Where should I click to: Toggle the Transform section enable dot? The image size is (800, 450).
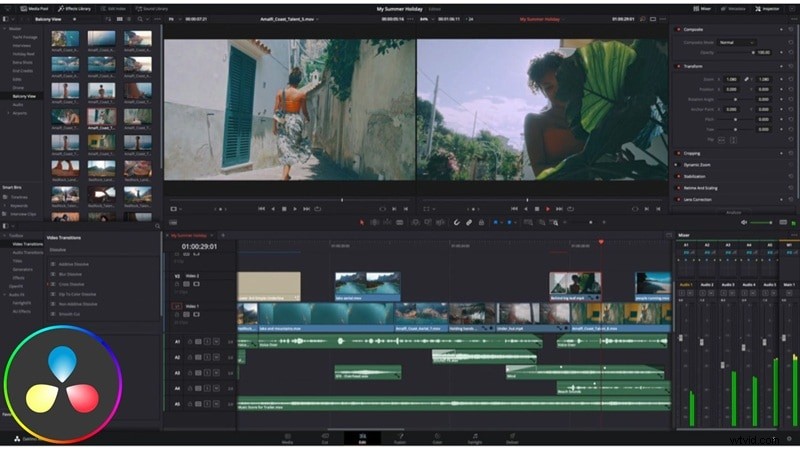[x=678, y=66]
